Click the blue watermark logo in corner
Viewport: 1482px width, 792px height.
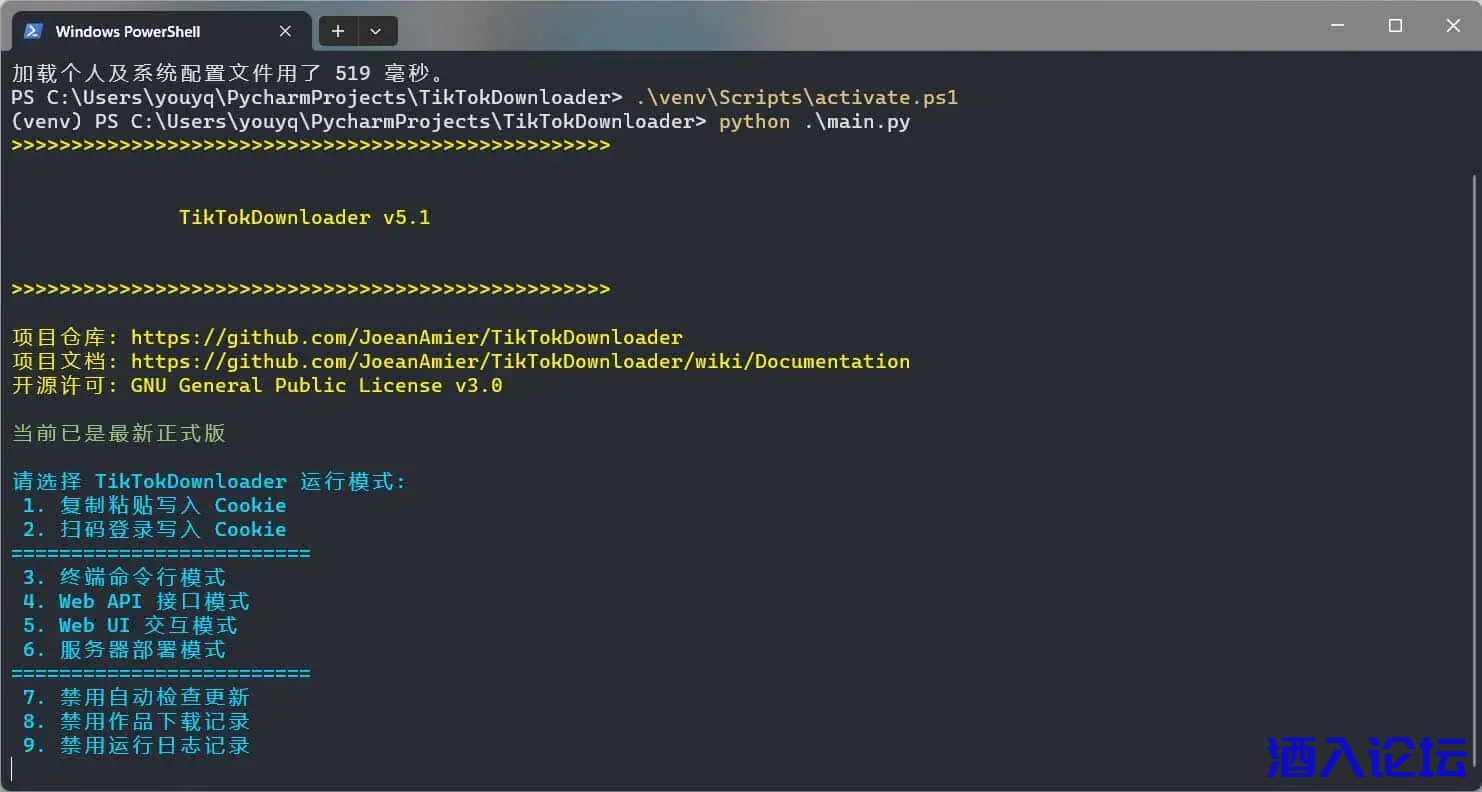click(1366, 757)
